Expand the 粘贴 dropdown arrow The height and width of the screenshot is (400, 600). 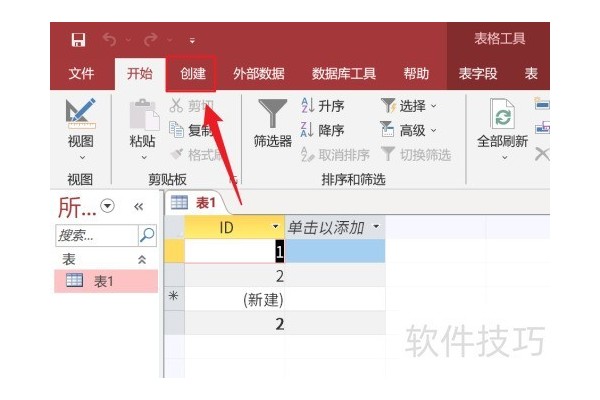point(144,157)
